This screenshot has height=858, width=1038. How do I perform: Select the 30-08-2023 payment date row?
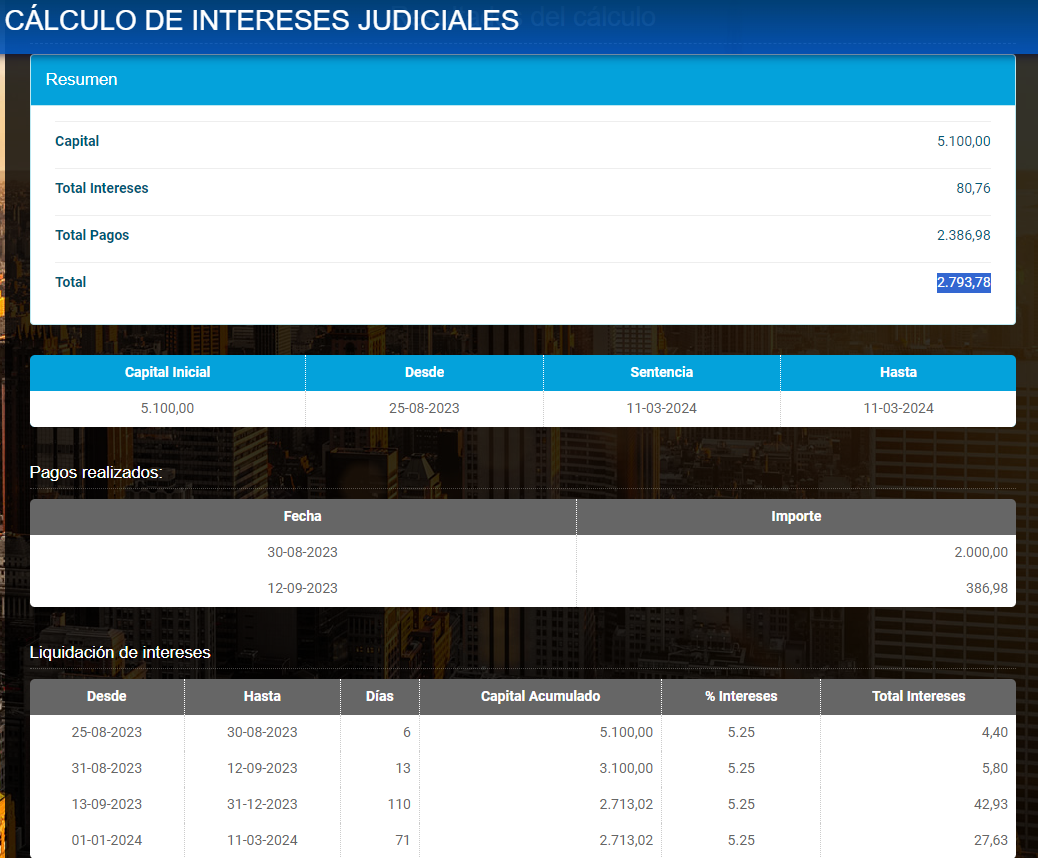[x=302, y=552]
